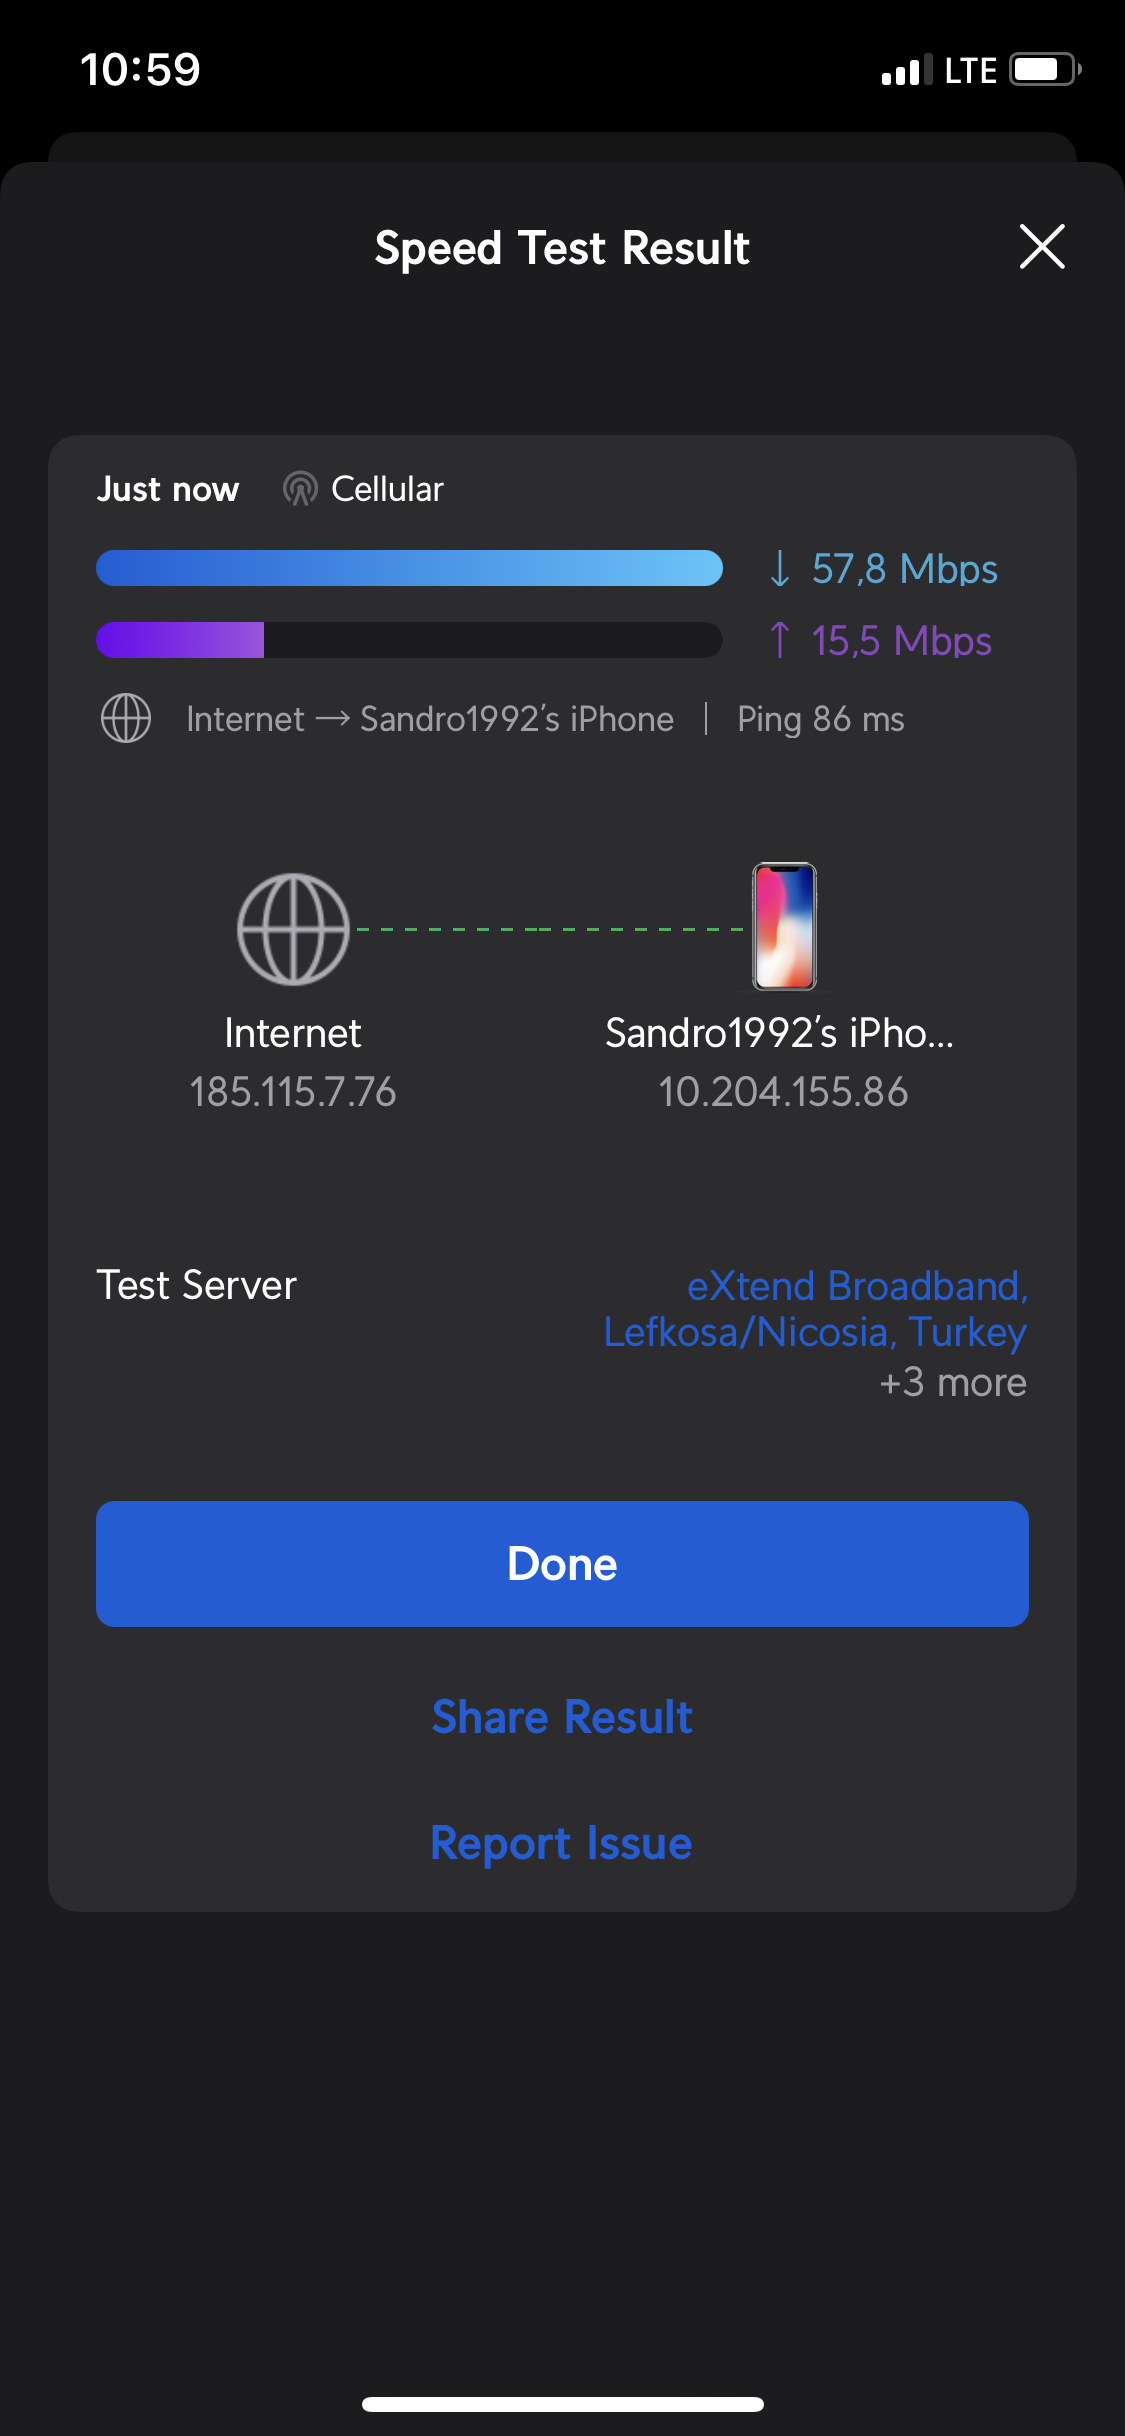Tap the Cellular signal icon
Image resolution: width=1125 pixels, height=2436 pixels.
tap(300, 489)
